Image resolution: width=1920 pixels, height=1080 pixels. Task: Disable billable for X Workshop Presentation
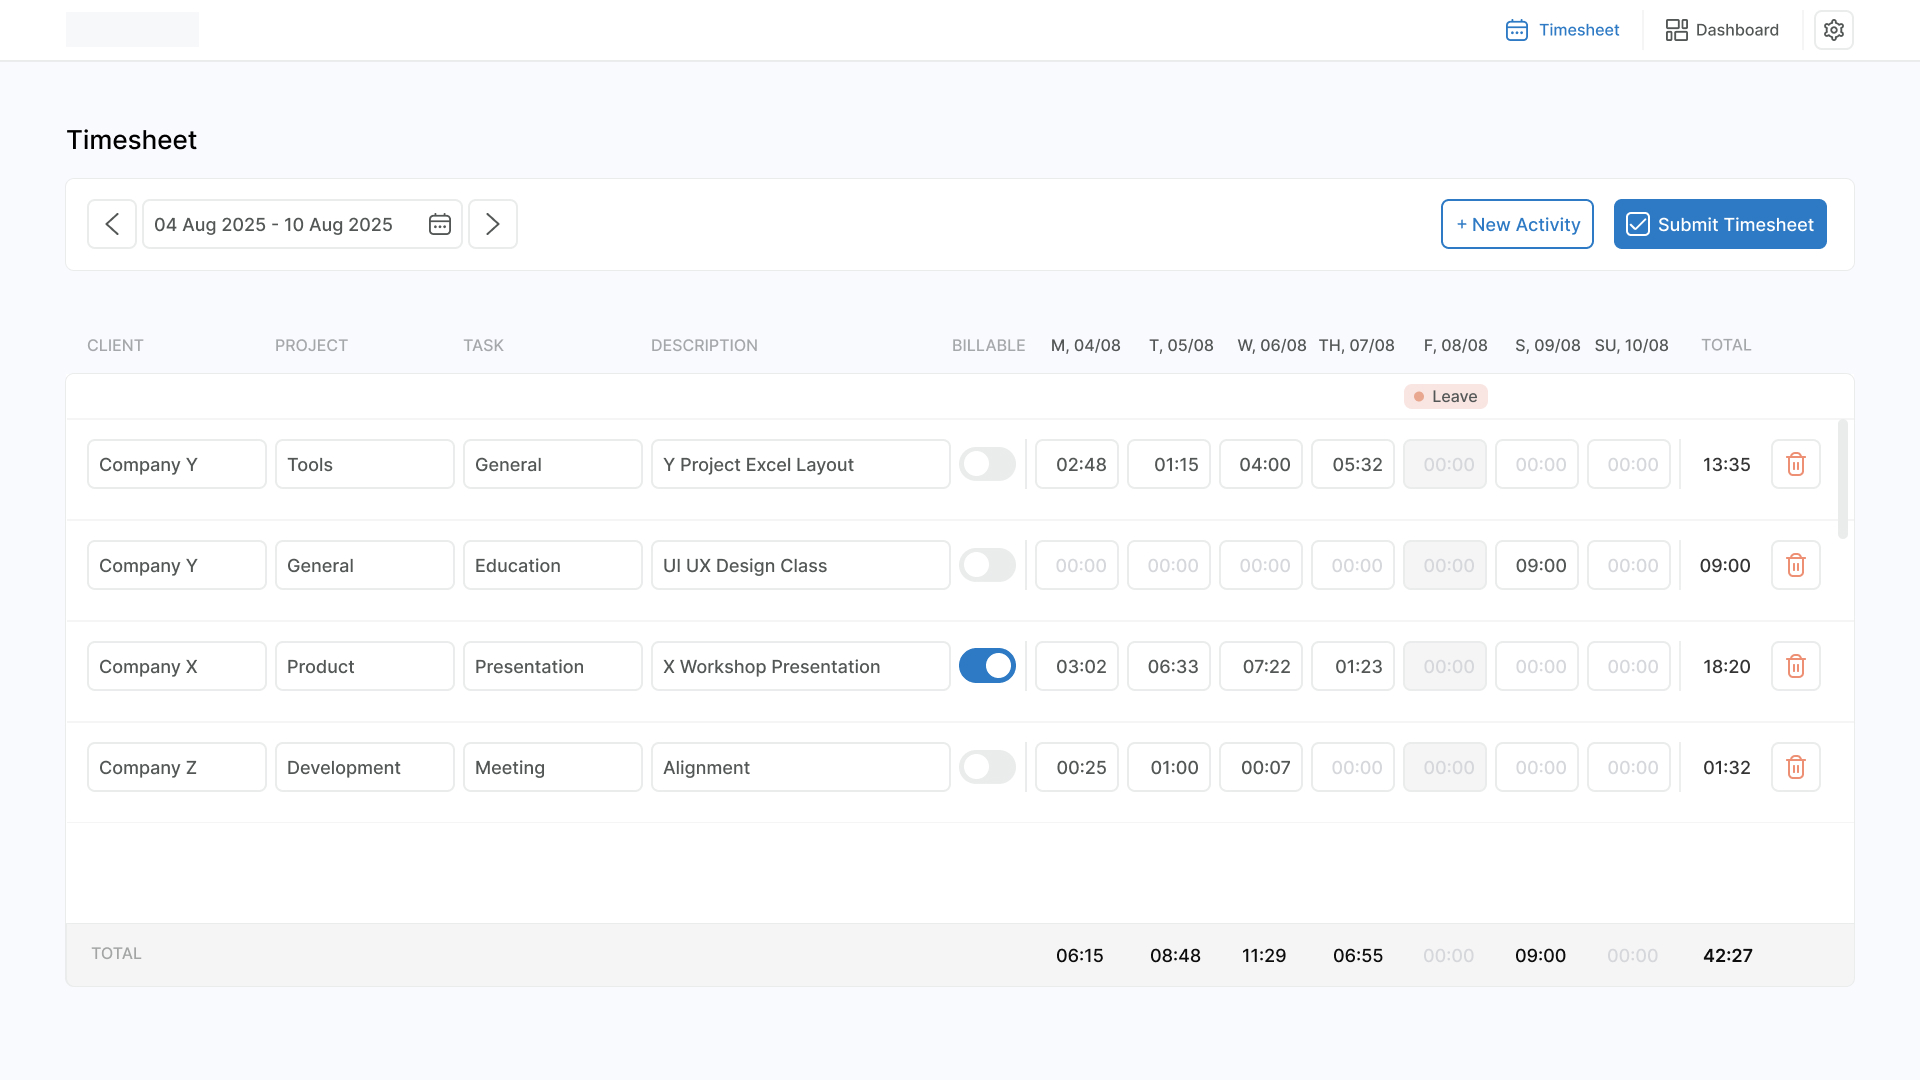(x=987, y=666)
